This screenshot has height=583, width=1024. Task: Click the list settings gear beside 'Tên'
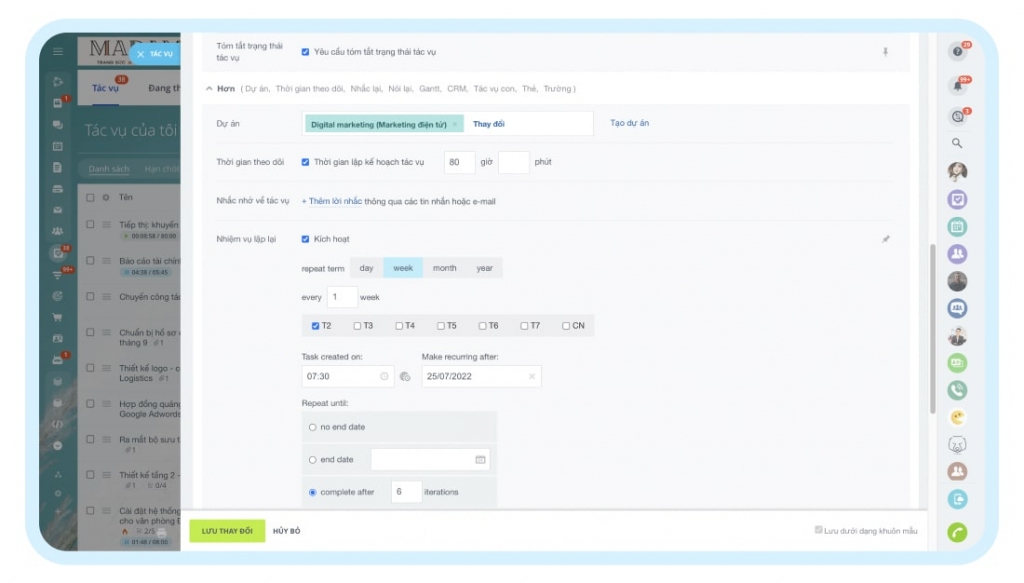[x=106, y=197]
